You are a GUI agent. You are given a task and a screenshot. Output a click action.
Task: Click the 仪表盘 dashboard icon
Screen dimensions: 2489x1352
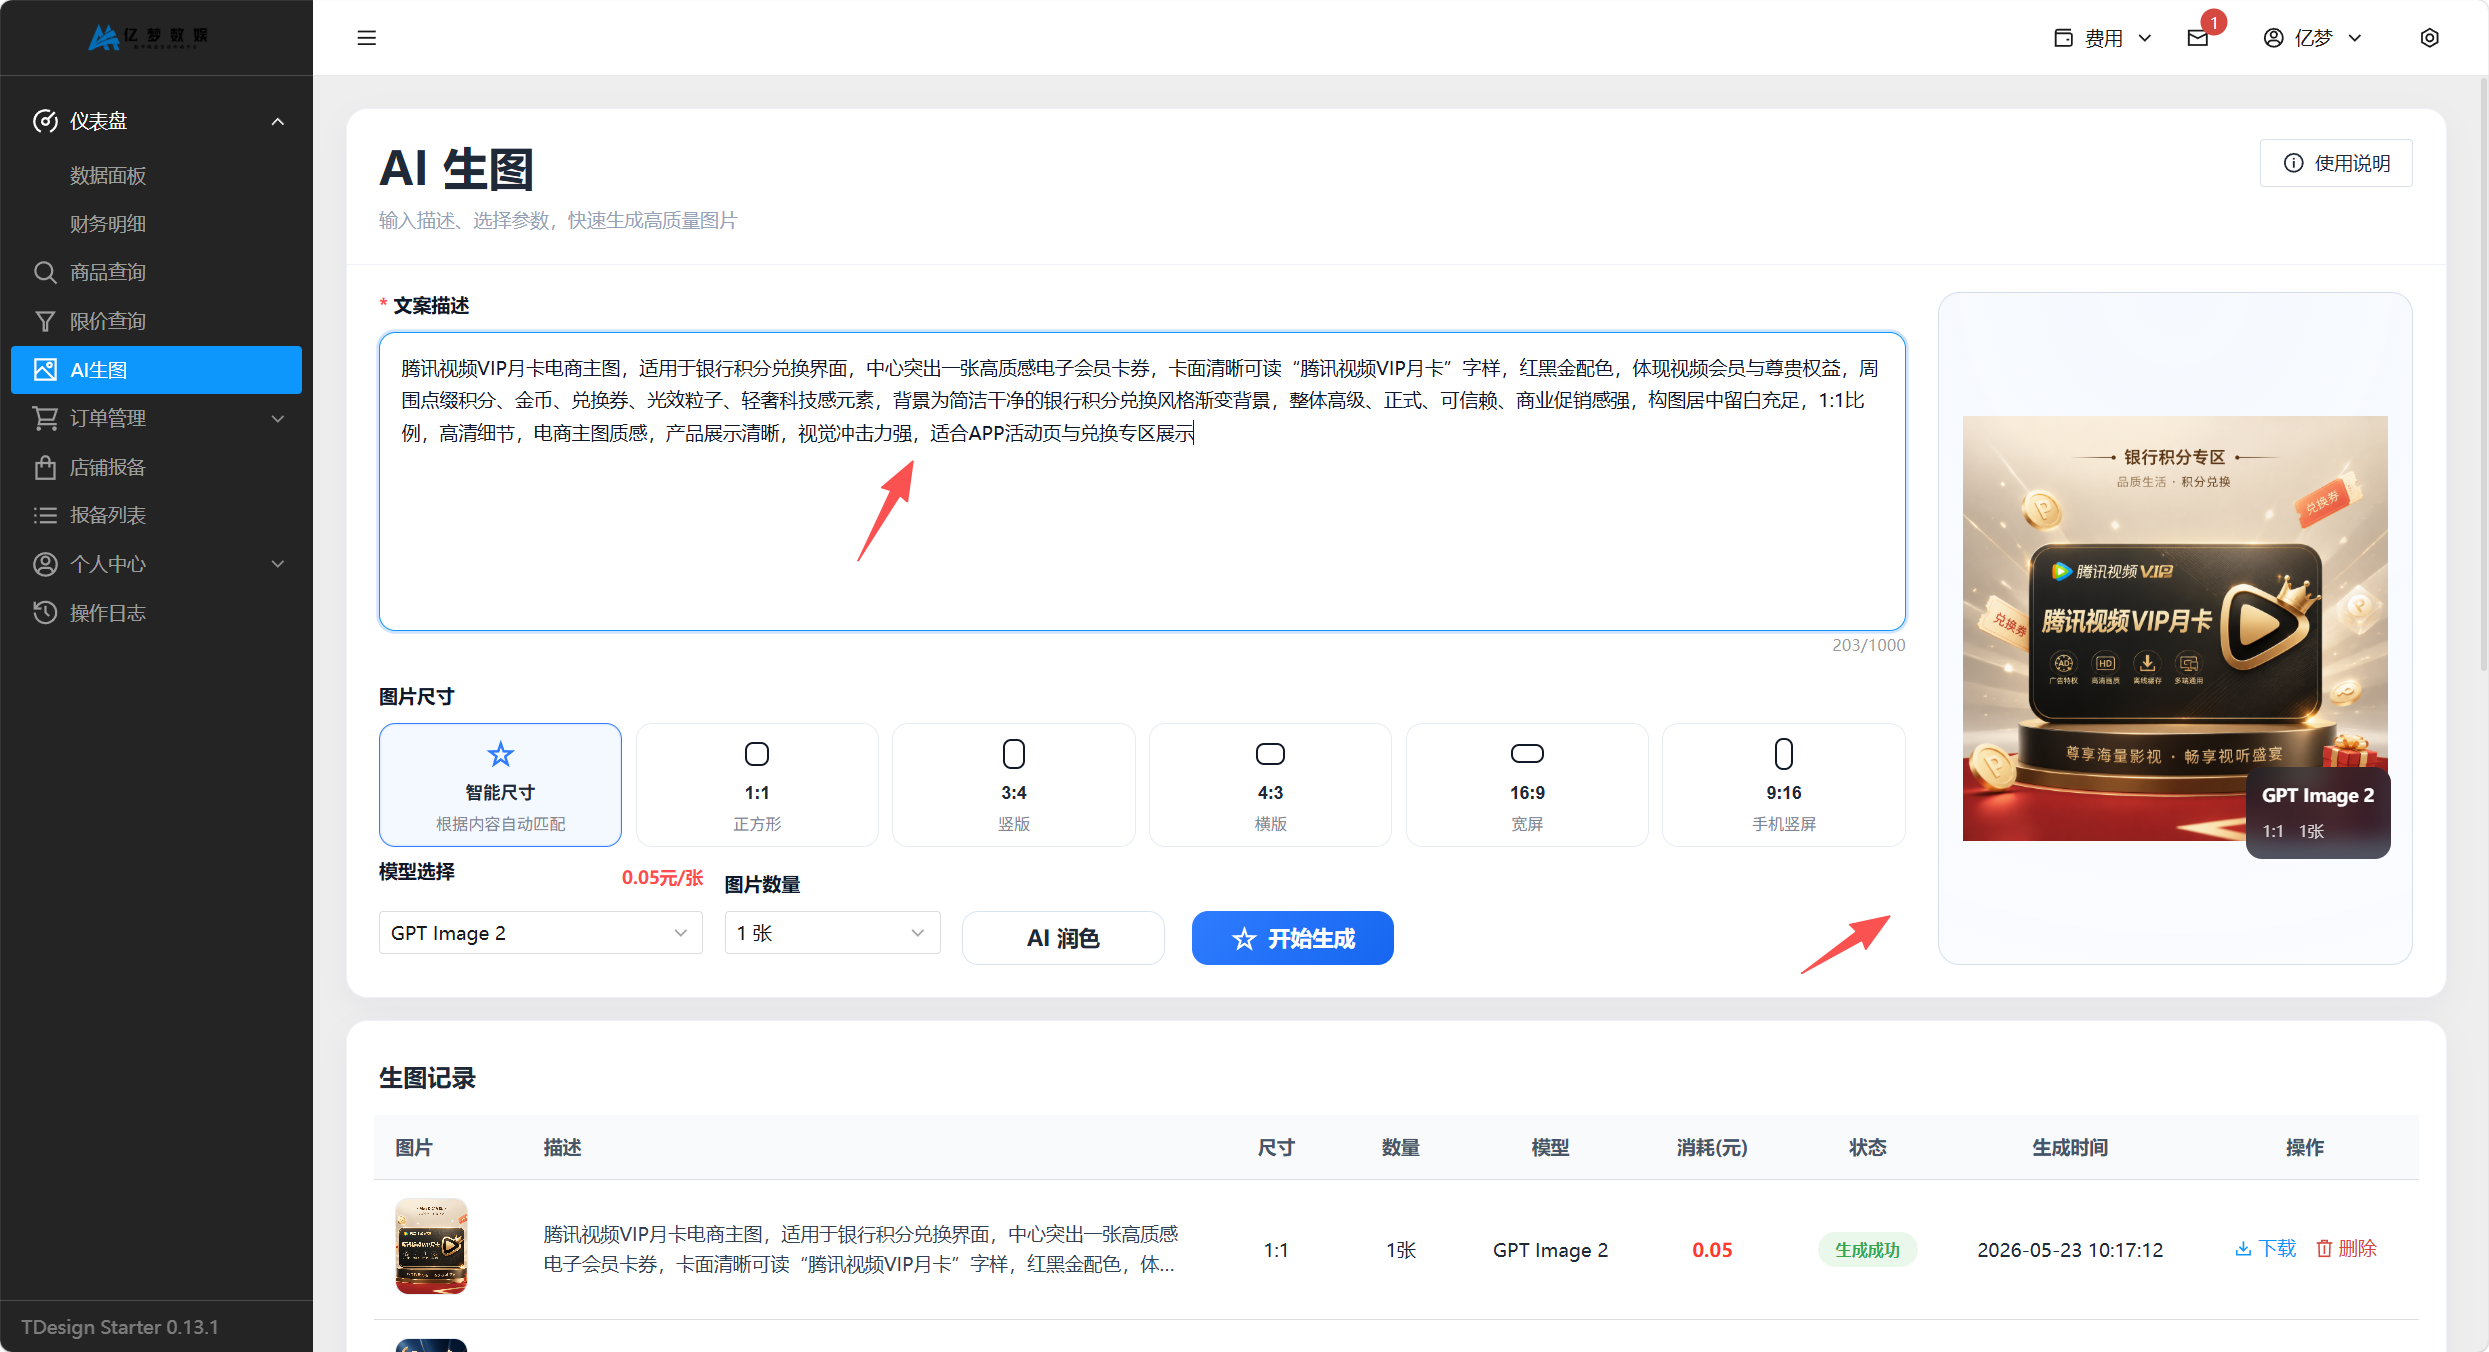pos(45,121)
